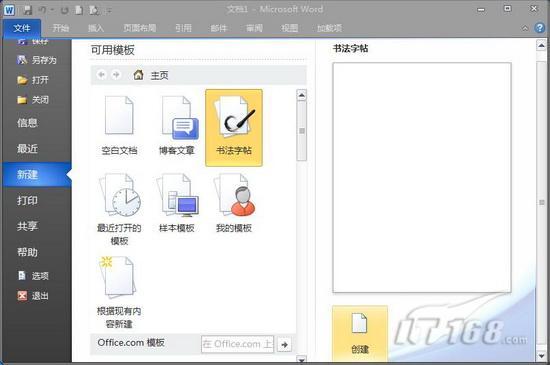
Task: Choose New from existing (根据现有内容新建)
Action: [x=119, y=292]
